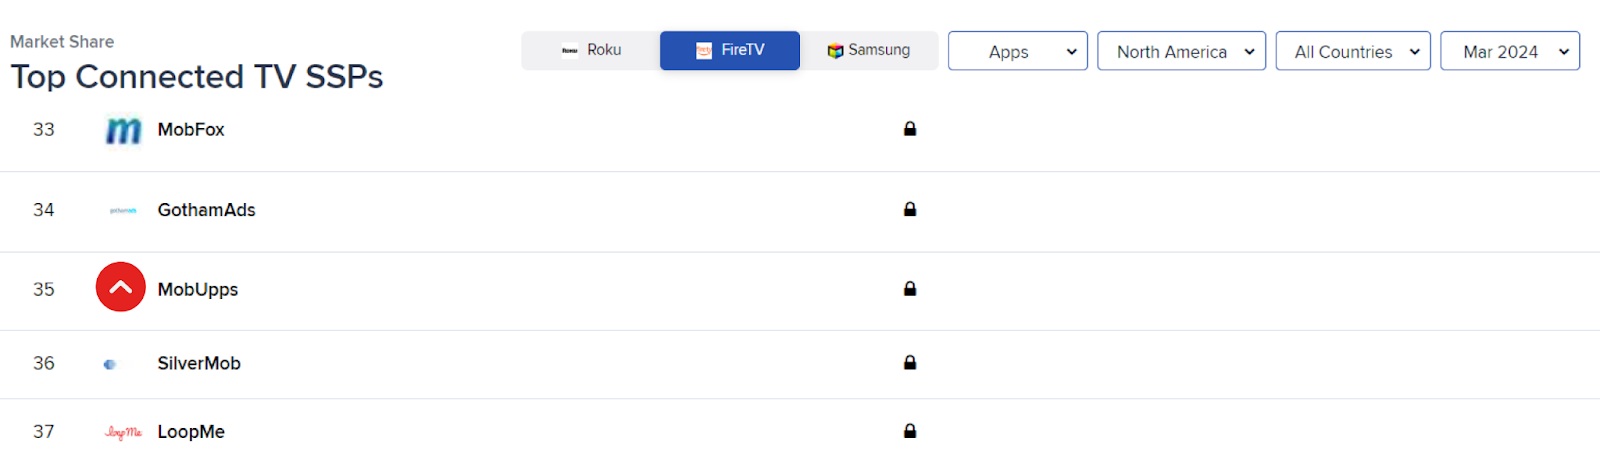This screenshot has height=463, width=1600.
Task: Switch platform to Samsung
Action: [x=869, y=50]
